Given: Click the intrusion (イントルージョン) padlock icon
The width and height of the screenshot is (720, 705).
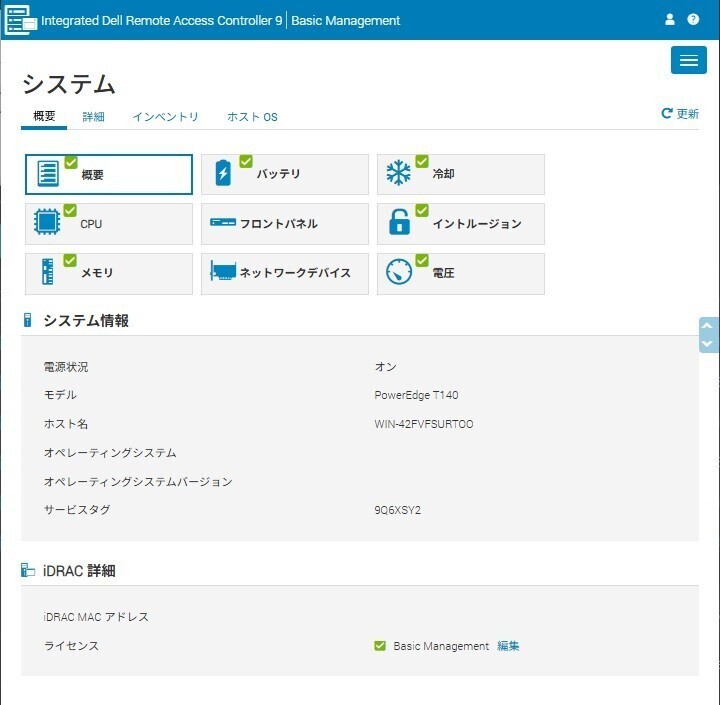Looking at the screenshot, I should pos(399,224).
